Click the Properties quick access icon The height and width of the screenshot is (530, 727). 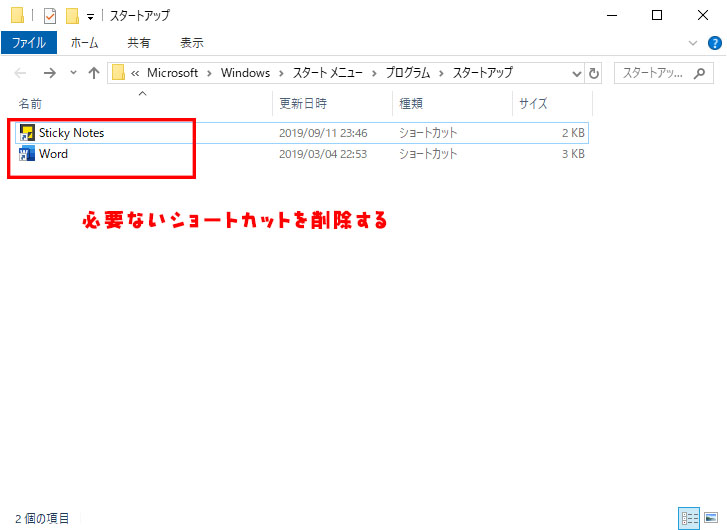point(50,16)
